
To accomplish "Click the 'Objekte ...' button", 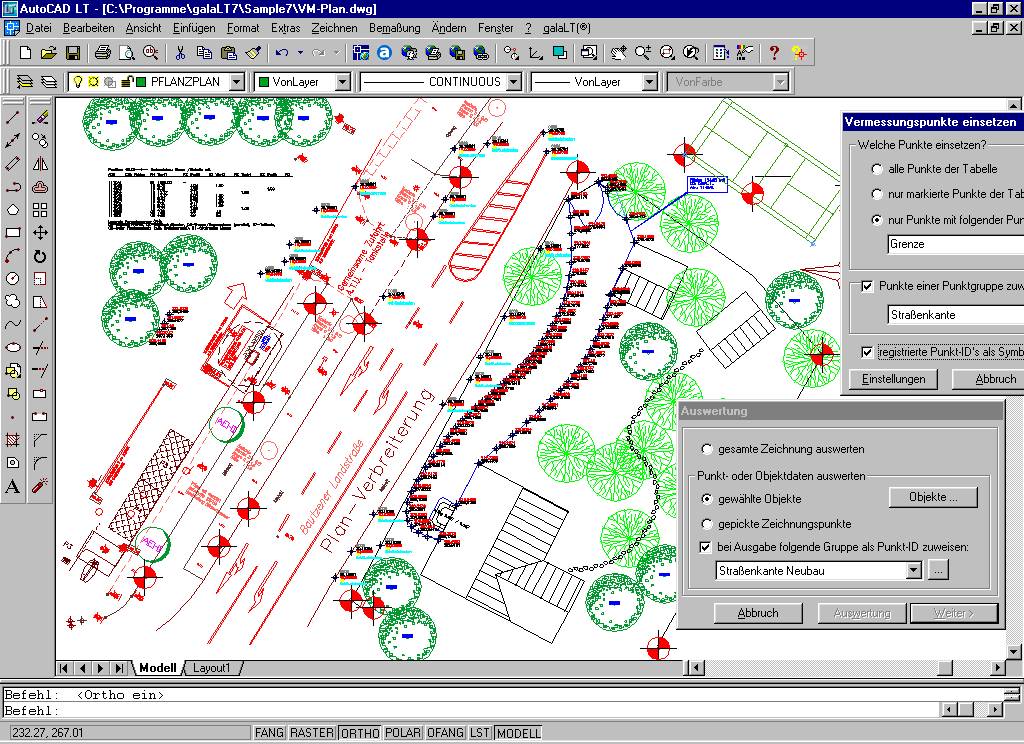I will click(x=932, y=497).
